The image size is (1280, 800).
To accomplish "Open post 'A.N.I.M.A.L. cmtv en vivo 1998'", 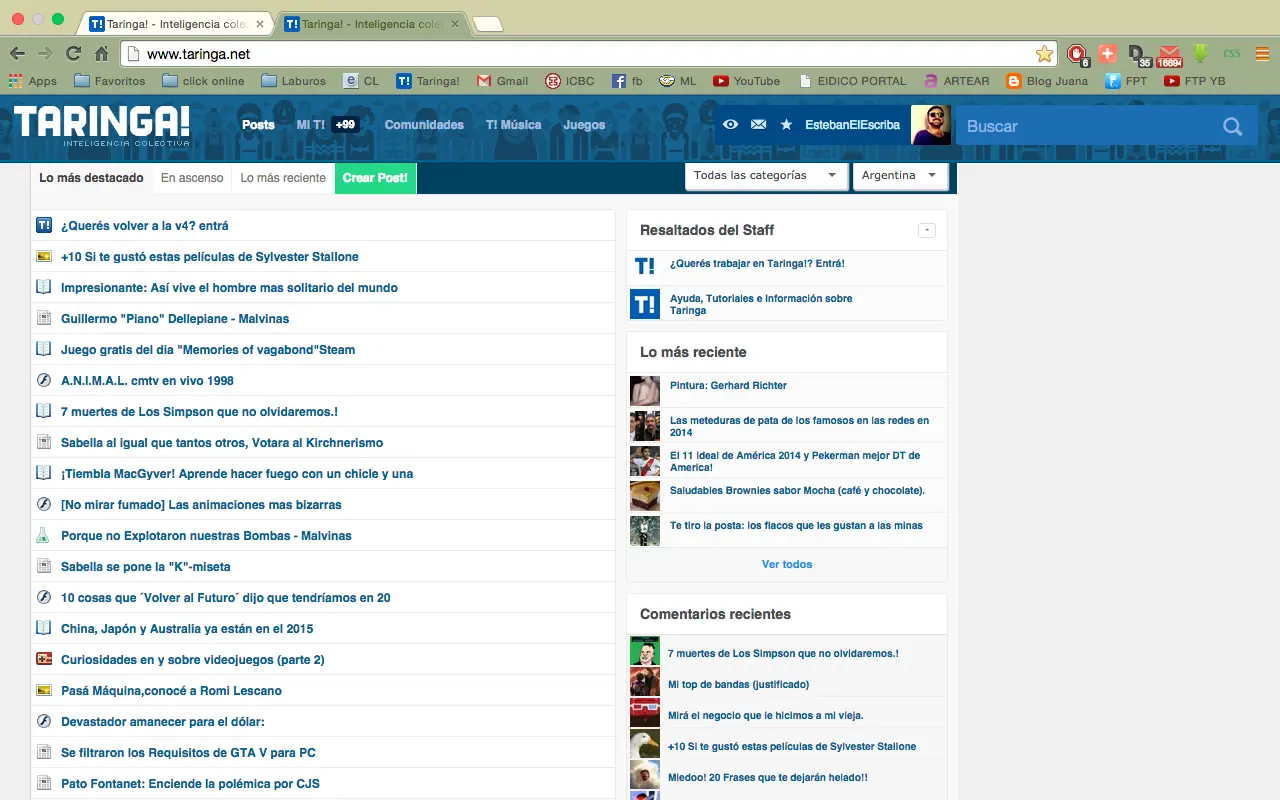I will click(147, 381).
